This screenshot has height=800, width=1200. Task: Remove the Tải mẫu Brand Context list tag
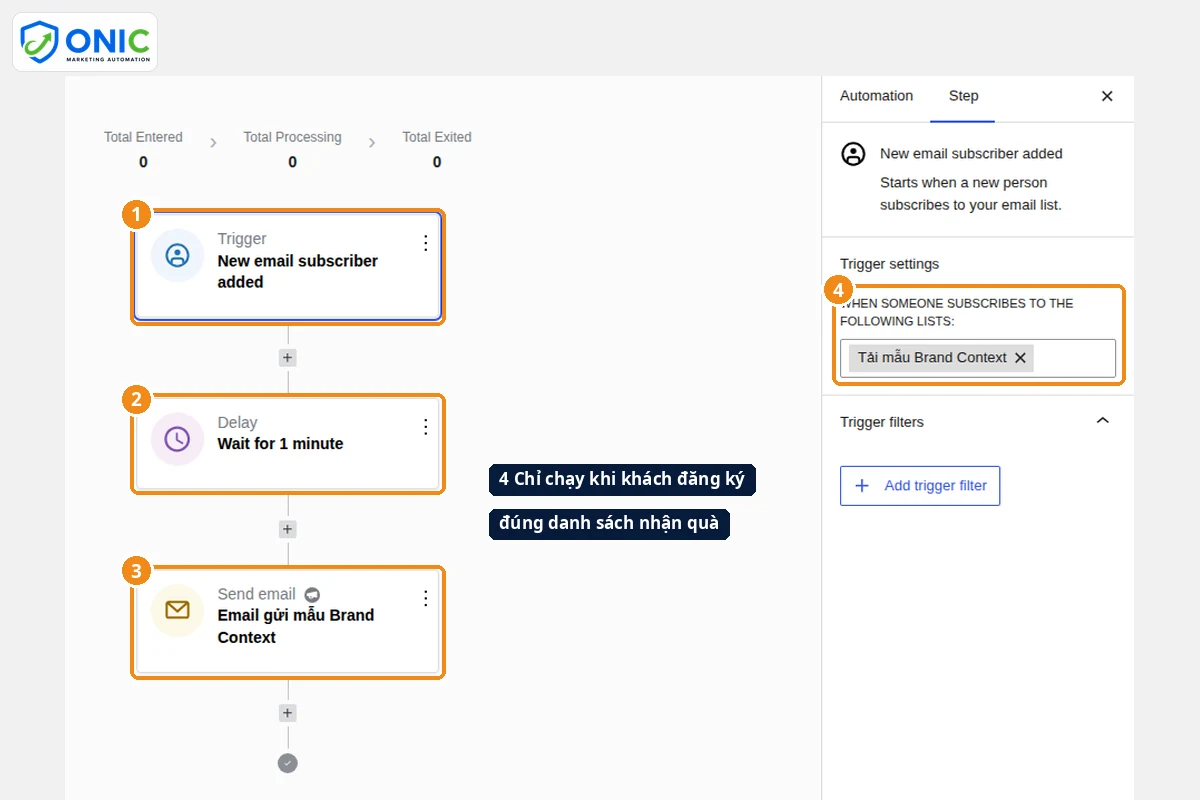(x=1020, y=358)
